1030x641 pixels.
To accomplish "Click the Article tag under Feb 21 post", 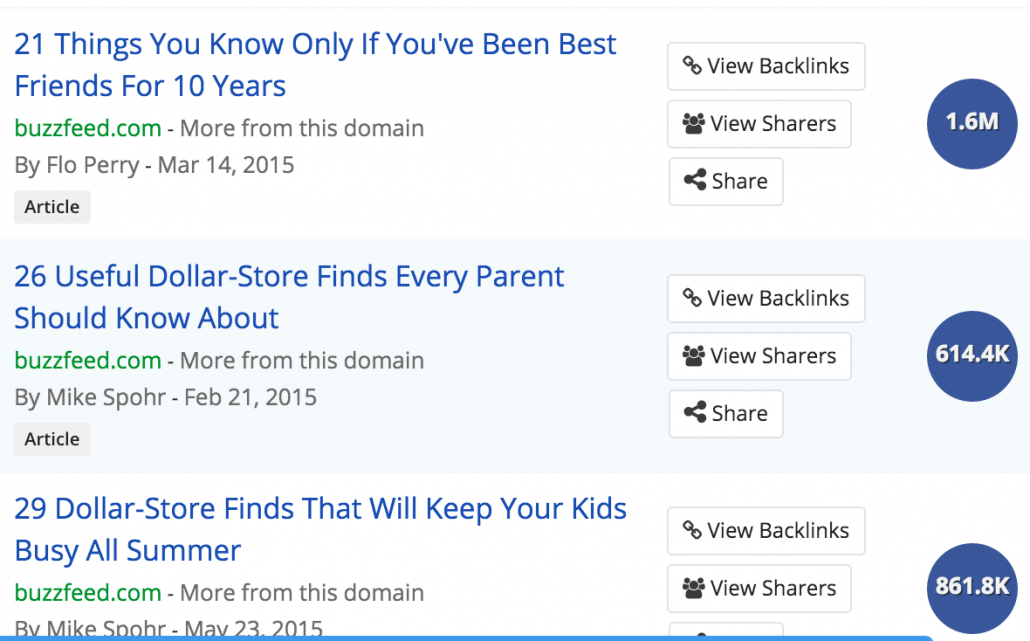I will coord(52,439).
